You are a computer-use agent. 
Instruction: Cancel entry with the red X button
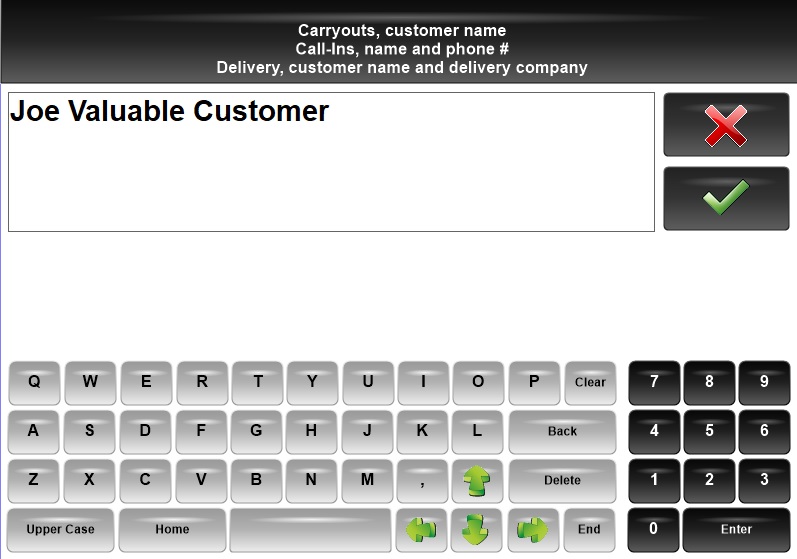tap(726, 125)
